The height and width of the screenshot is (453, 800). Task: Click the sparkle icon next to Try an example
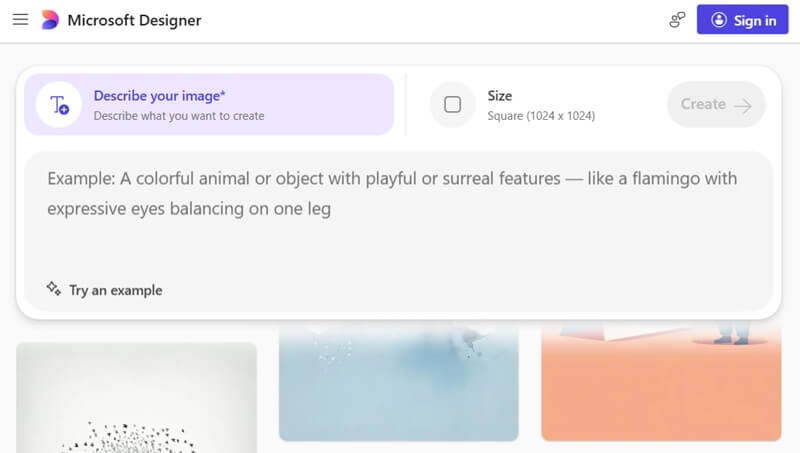[x=54, y=289]
